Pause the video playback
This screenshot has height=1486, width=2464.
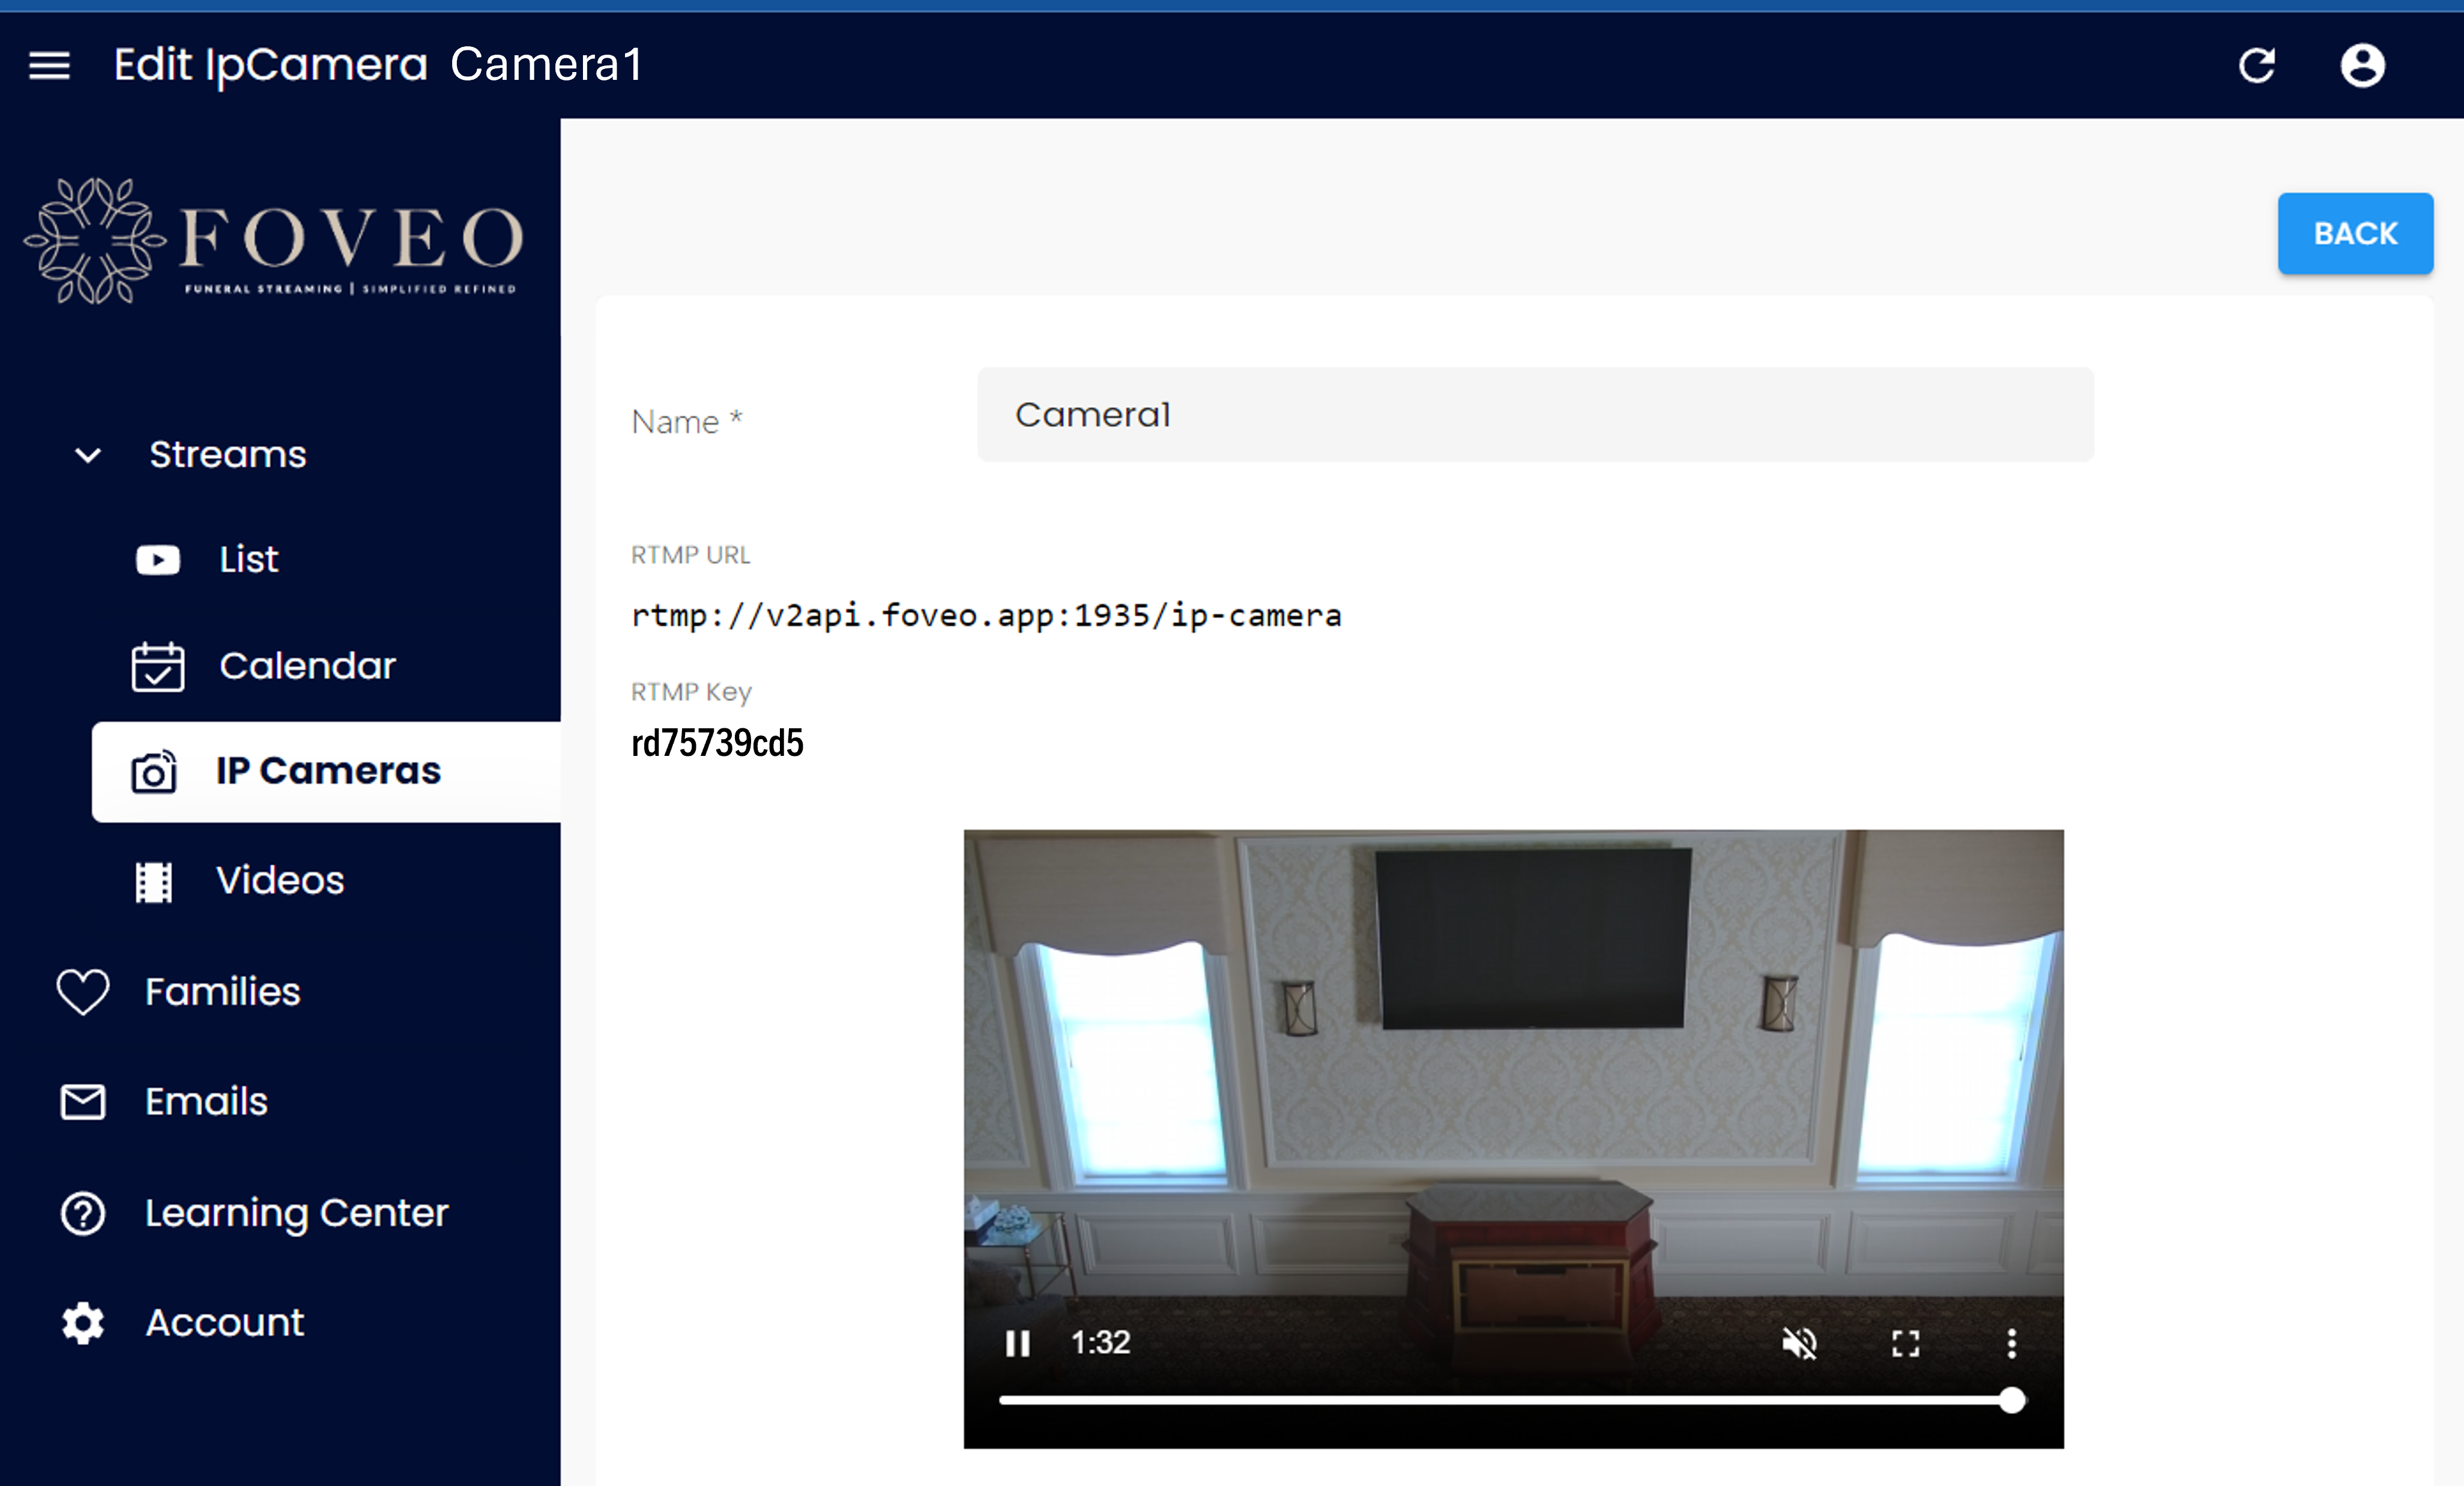pos(1017,1343)
